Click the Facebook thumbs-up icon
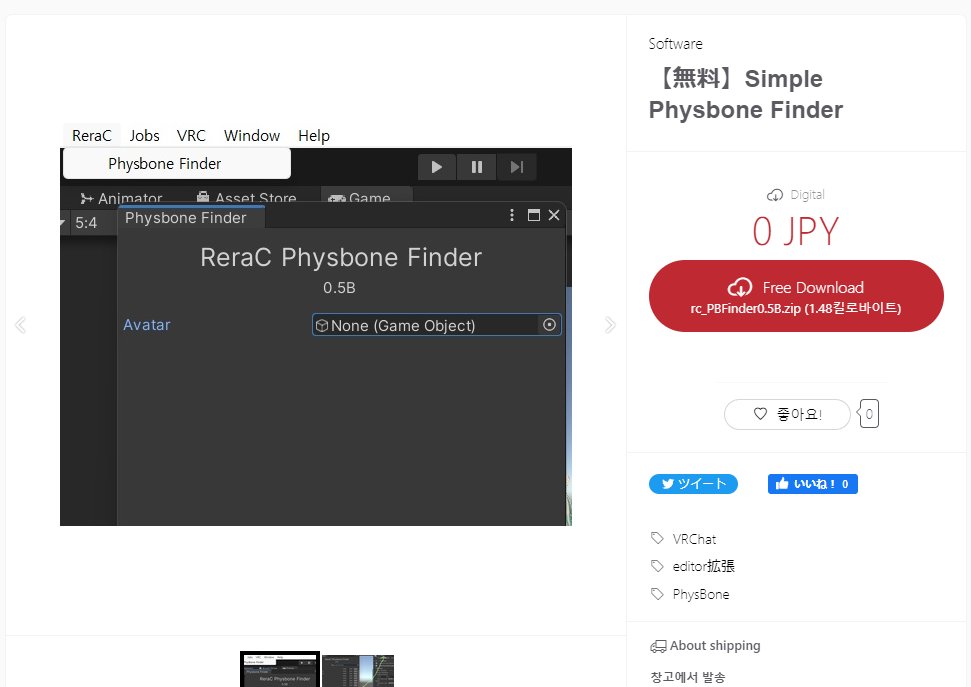This screenshot has width=971, height=687. pyautogui.click(x=782, y=483)
